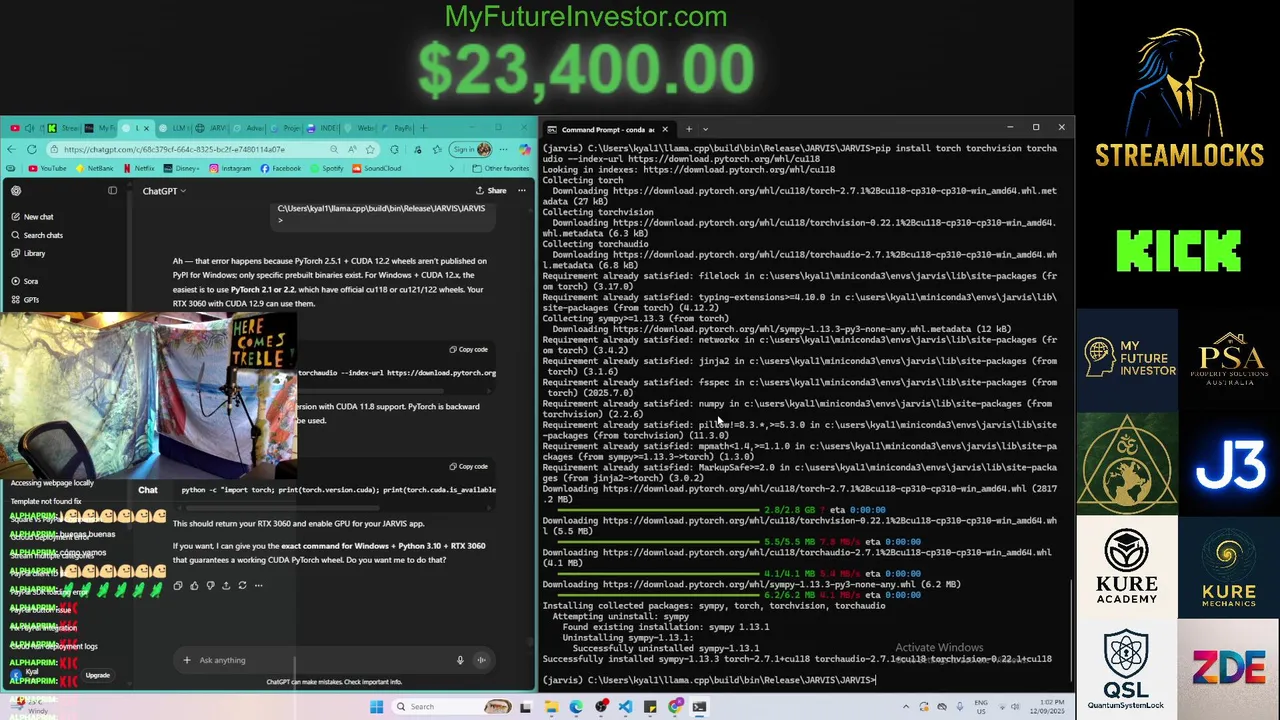
Task: Refresh the ChatGPT page in Edge
Action: coord(32,149)
